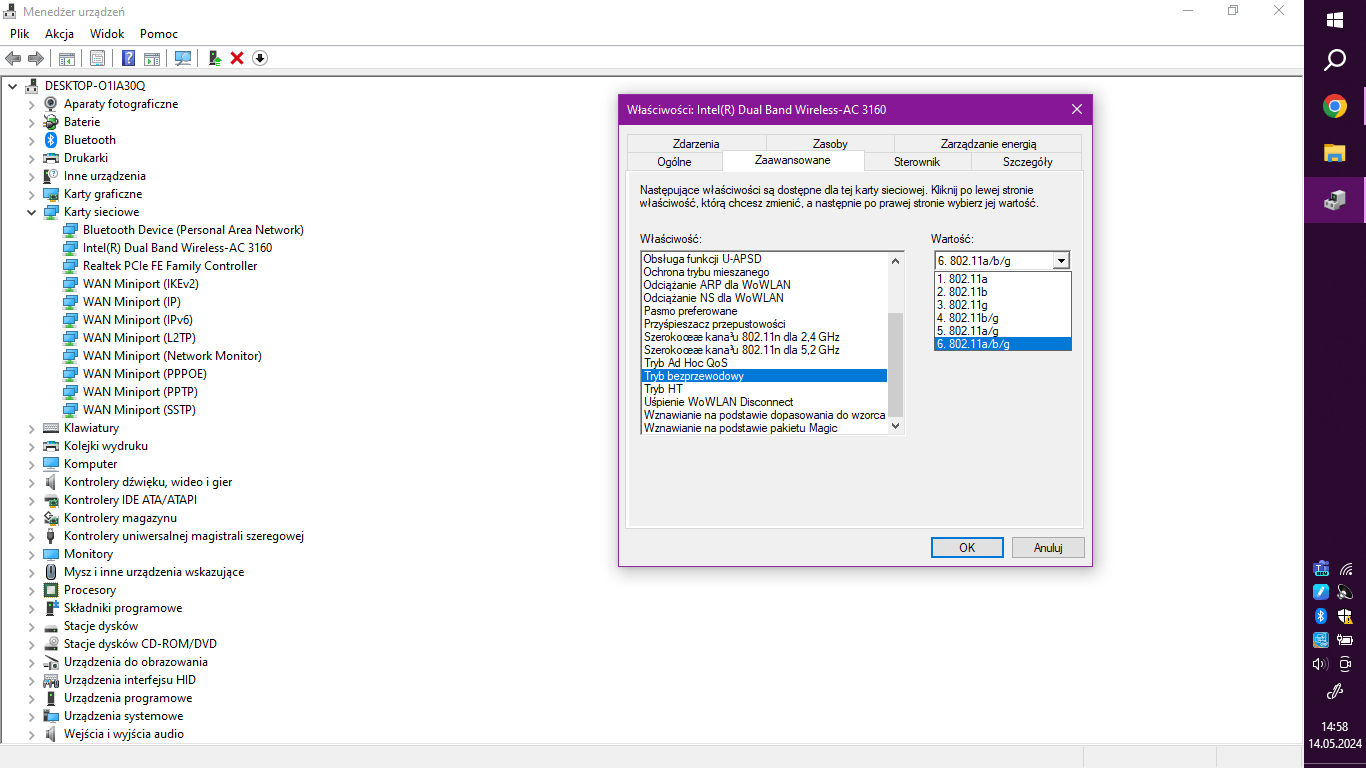1366x768 pixels.
Task: Click the Anuluj button
Action: (1048, 548)
